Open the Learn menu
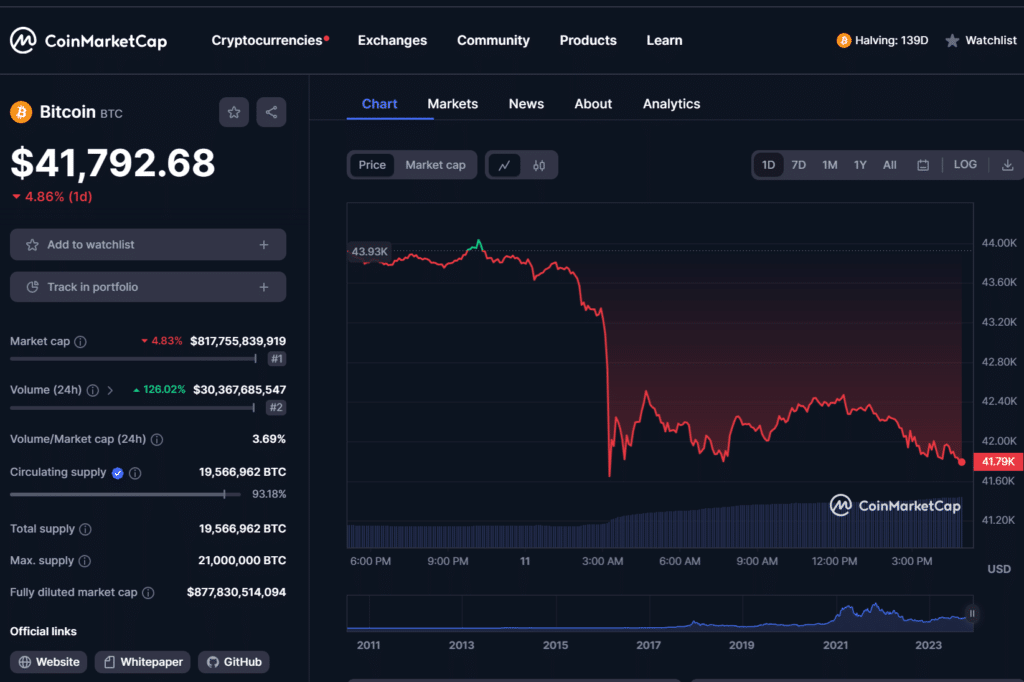 tap(664, 41)
